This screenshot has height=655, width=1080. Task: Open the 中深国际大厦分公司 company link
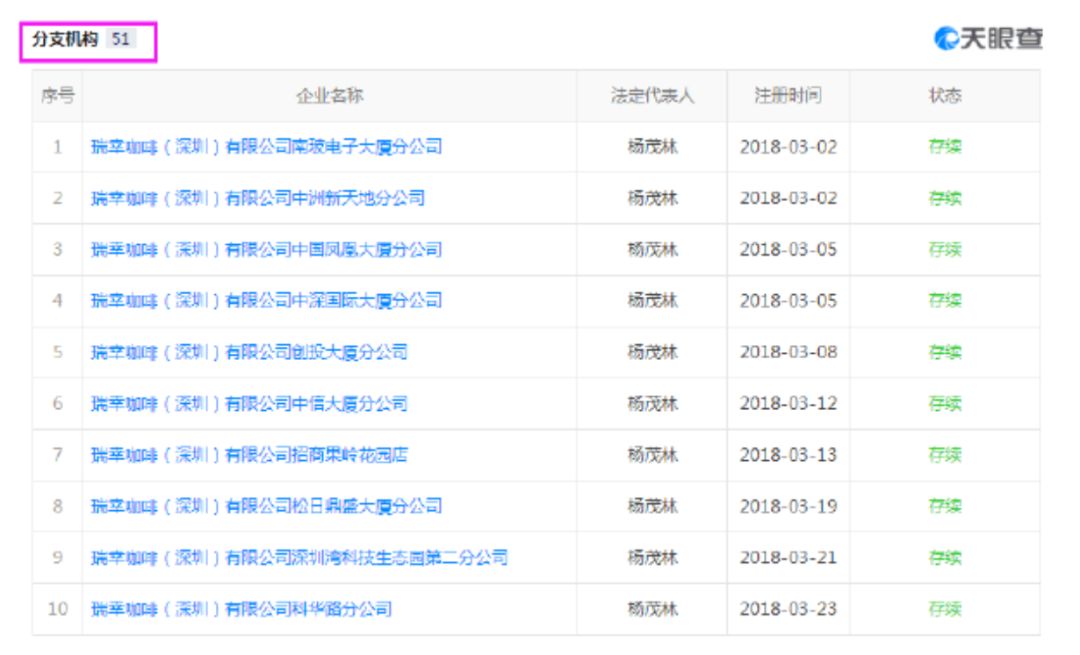click(x=266, y=300)
